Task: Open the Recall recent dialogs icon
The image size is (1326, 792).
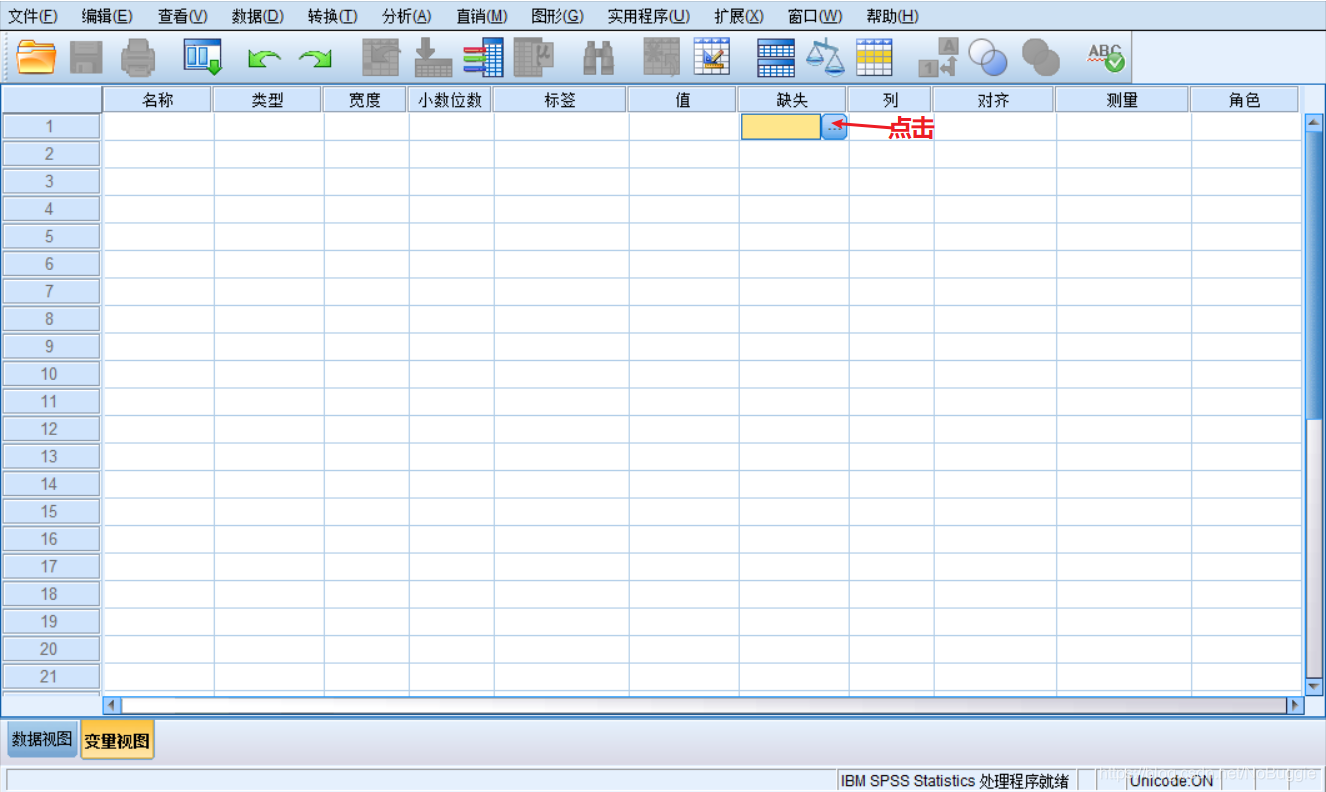Action: point(202,57)
